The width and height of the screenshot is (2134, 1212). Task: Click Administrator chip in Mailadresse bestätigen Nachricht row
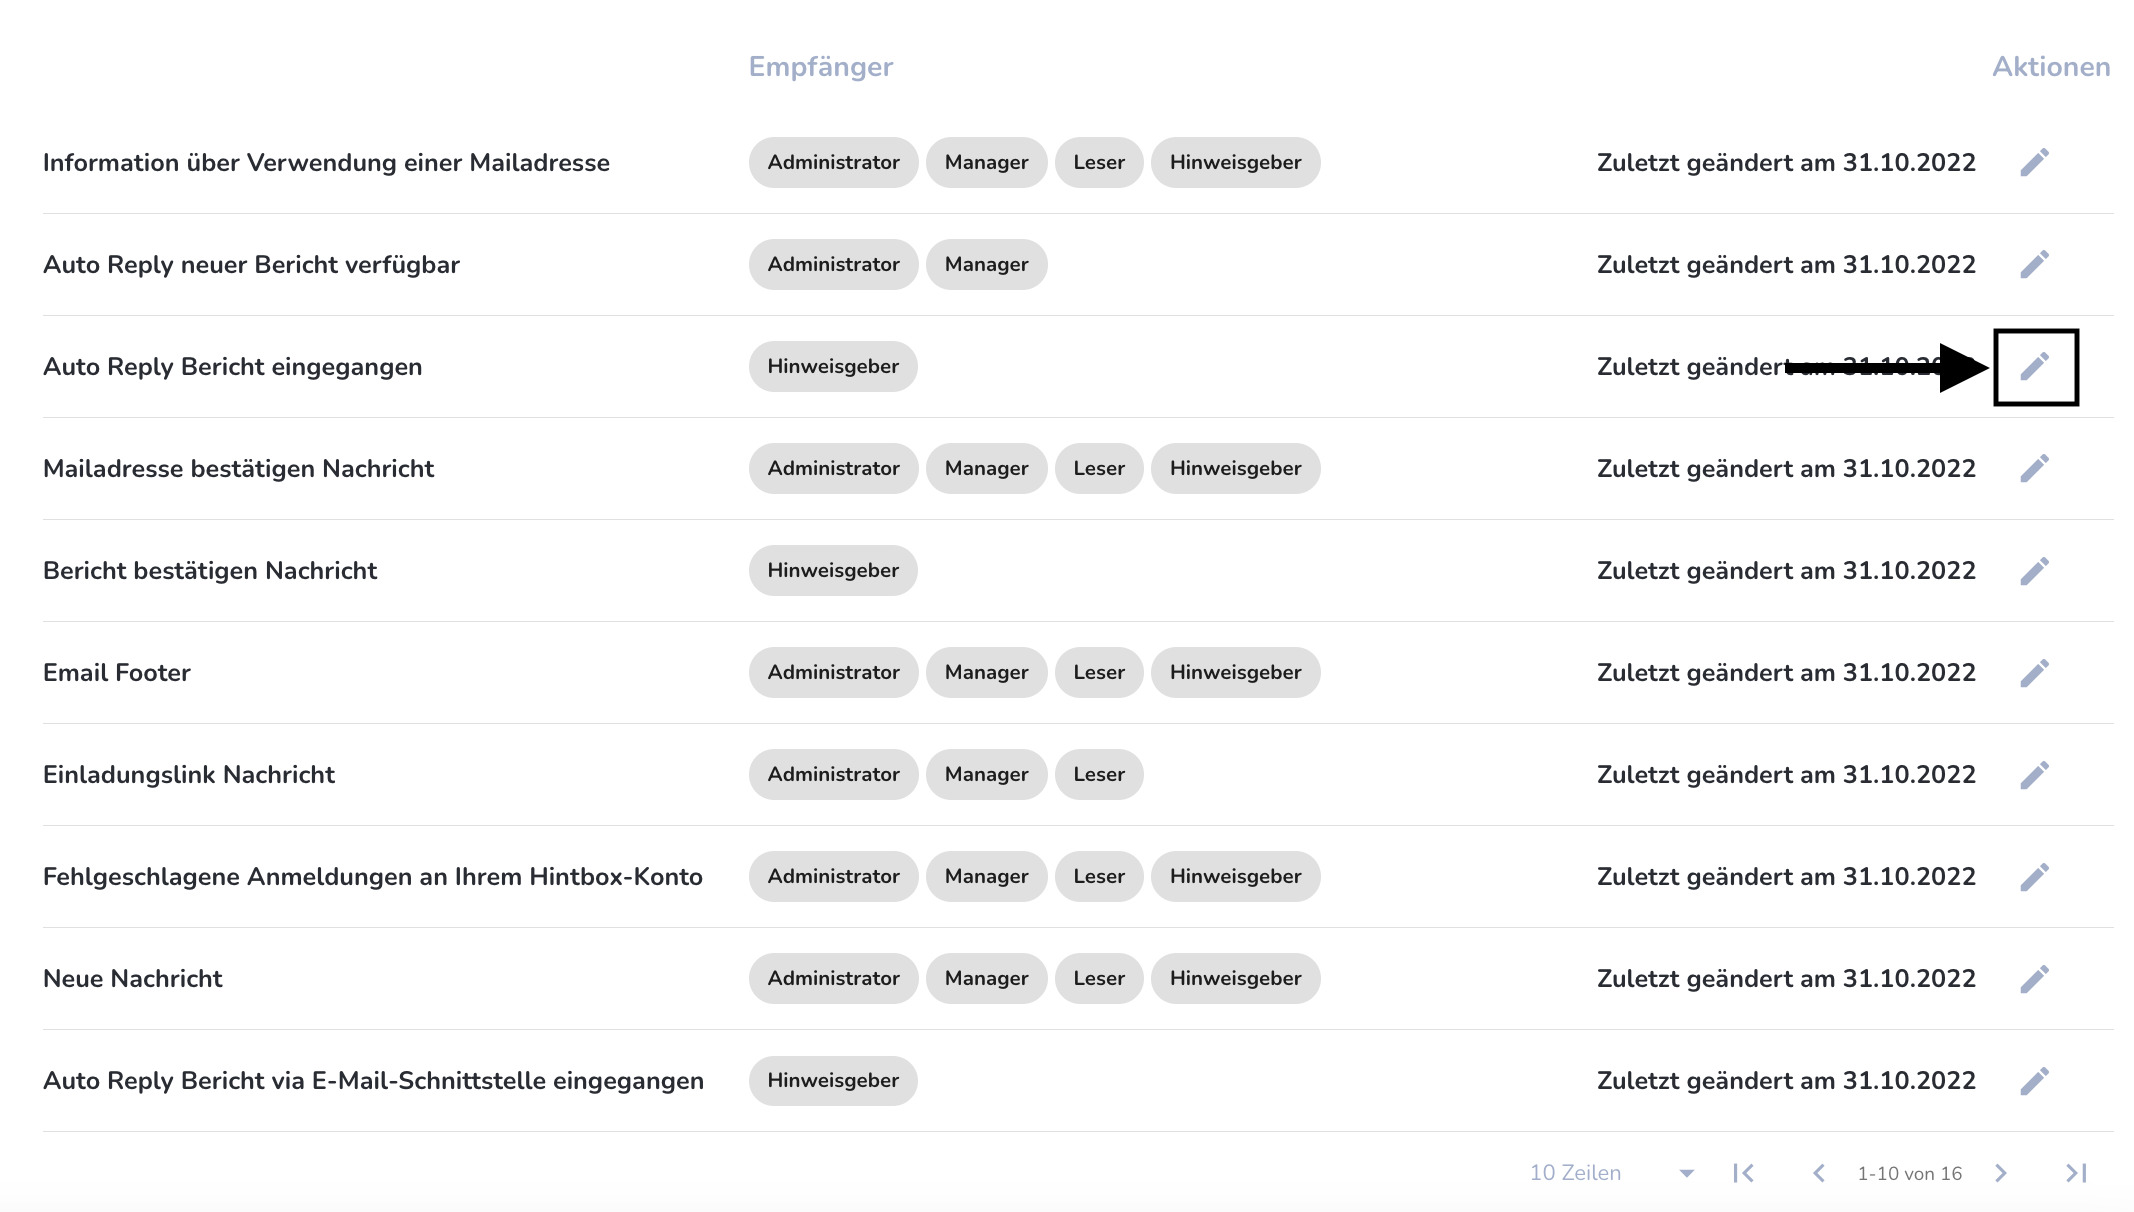833,468
